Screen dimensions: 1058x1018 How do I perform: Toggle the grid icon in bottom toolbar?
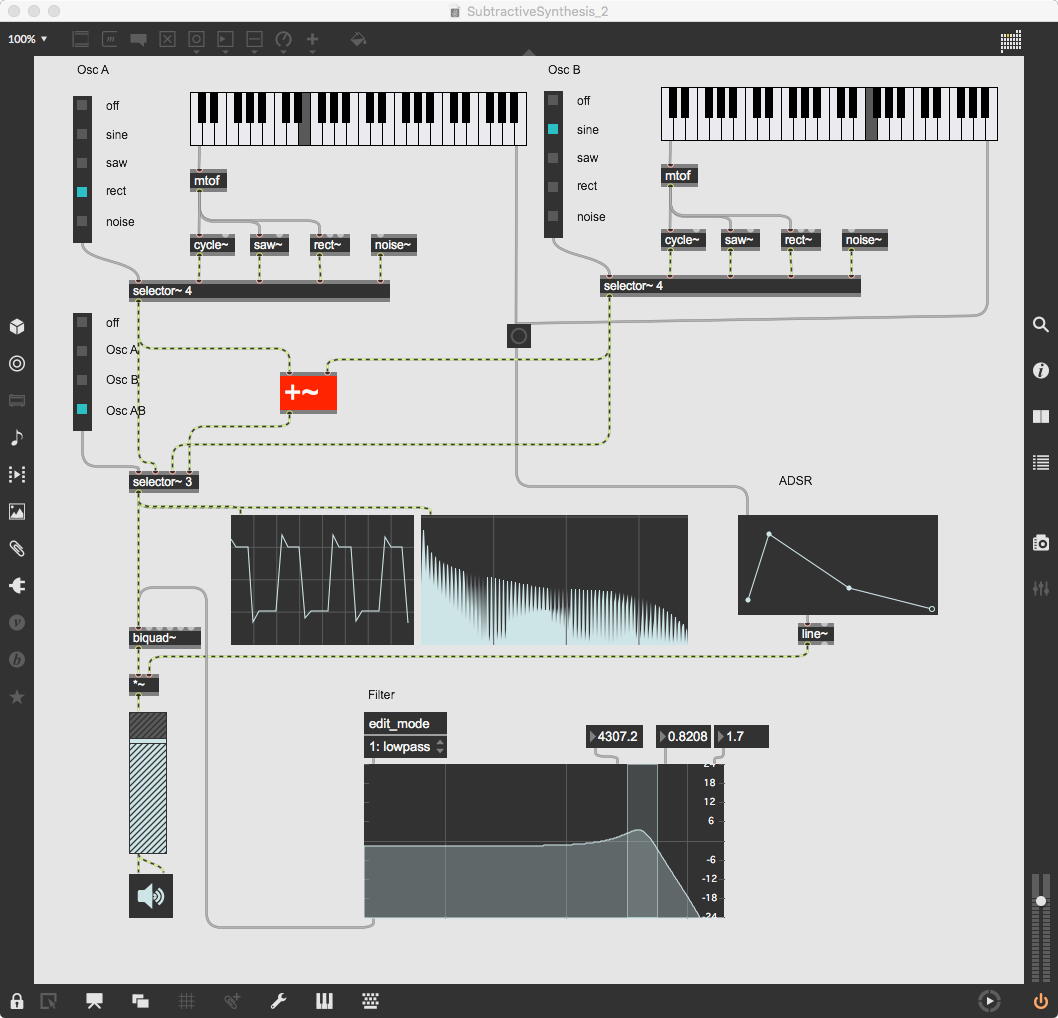[186, 1000]
